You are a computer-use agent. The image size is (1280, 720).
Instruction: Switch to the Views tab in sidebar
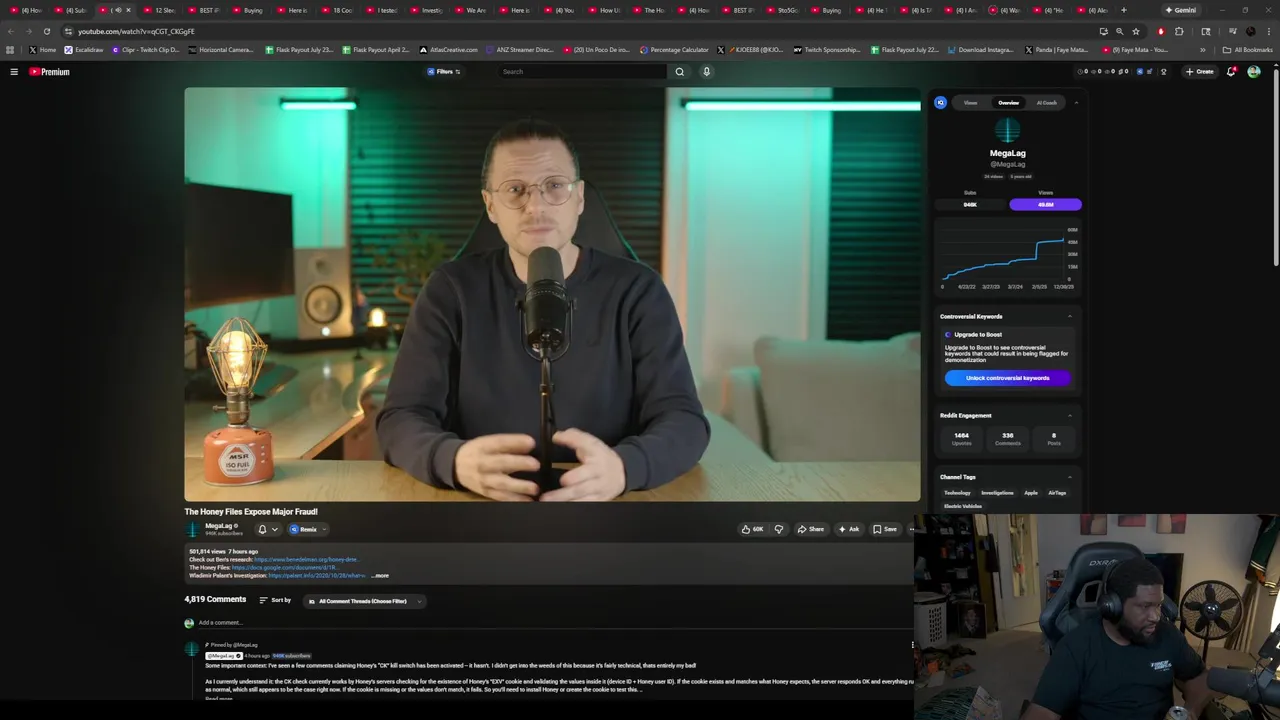pos(970,102)
